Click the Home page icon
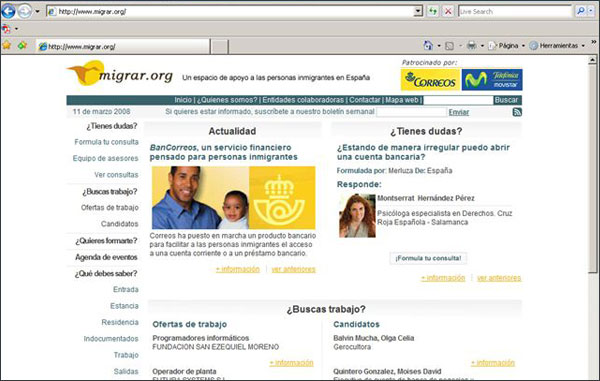 (428, 46)
